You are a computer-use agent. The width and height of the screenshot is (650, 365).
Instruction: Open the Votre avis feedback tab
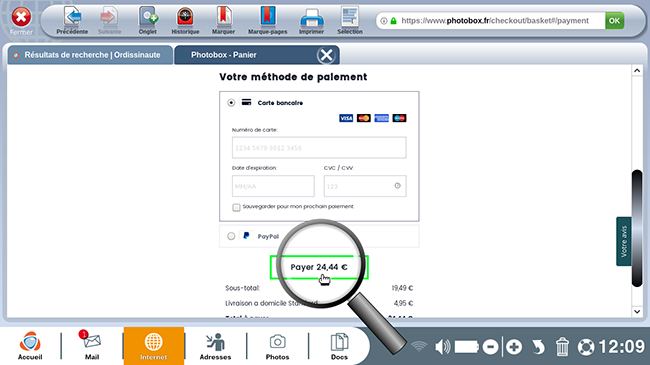click(x=624, y=241)
